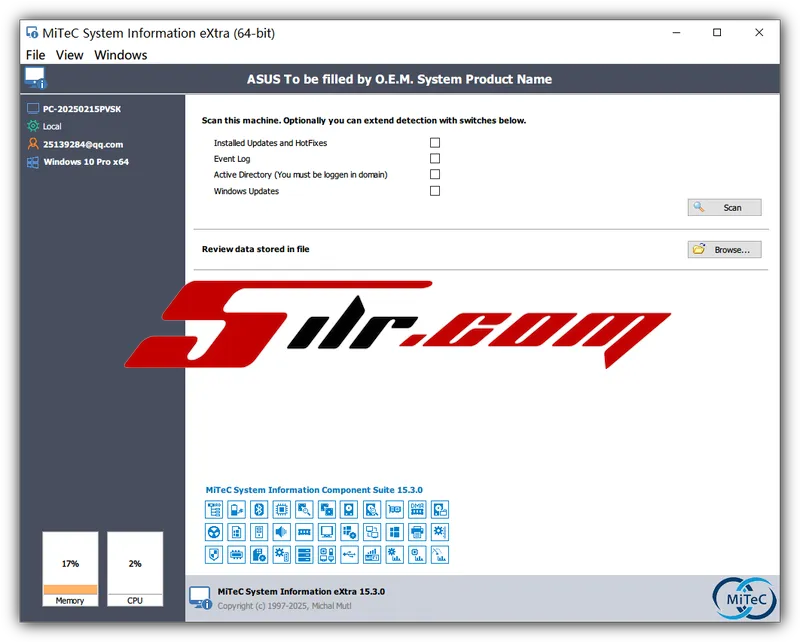Click the printer icon
The width and height of the screenshot is (800, 642).
417,532
